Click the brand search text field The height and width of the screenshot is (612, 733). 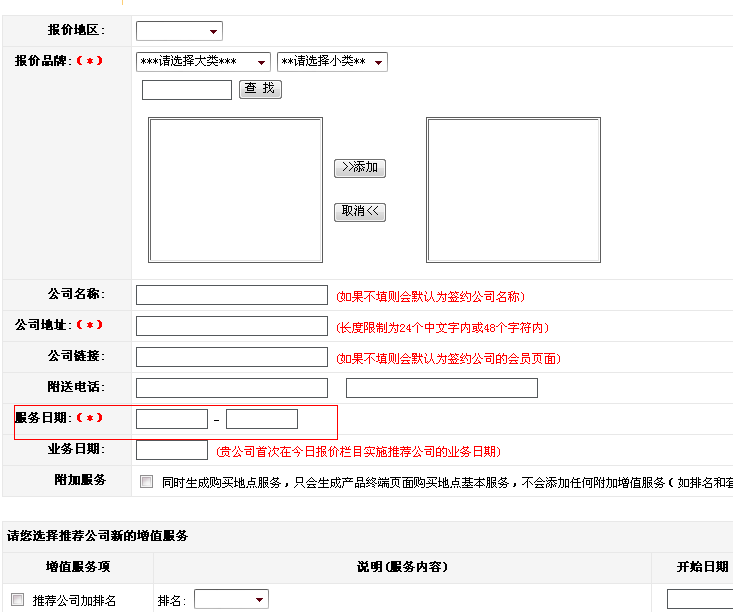point(187,90)
